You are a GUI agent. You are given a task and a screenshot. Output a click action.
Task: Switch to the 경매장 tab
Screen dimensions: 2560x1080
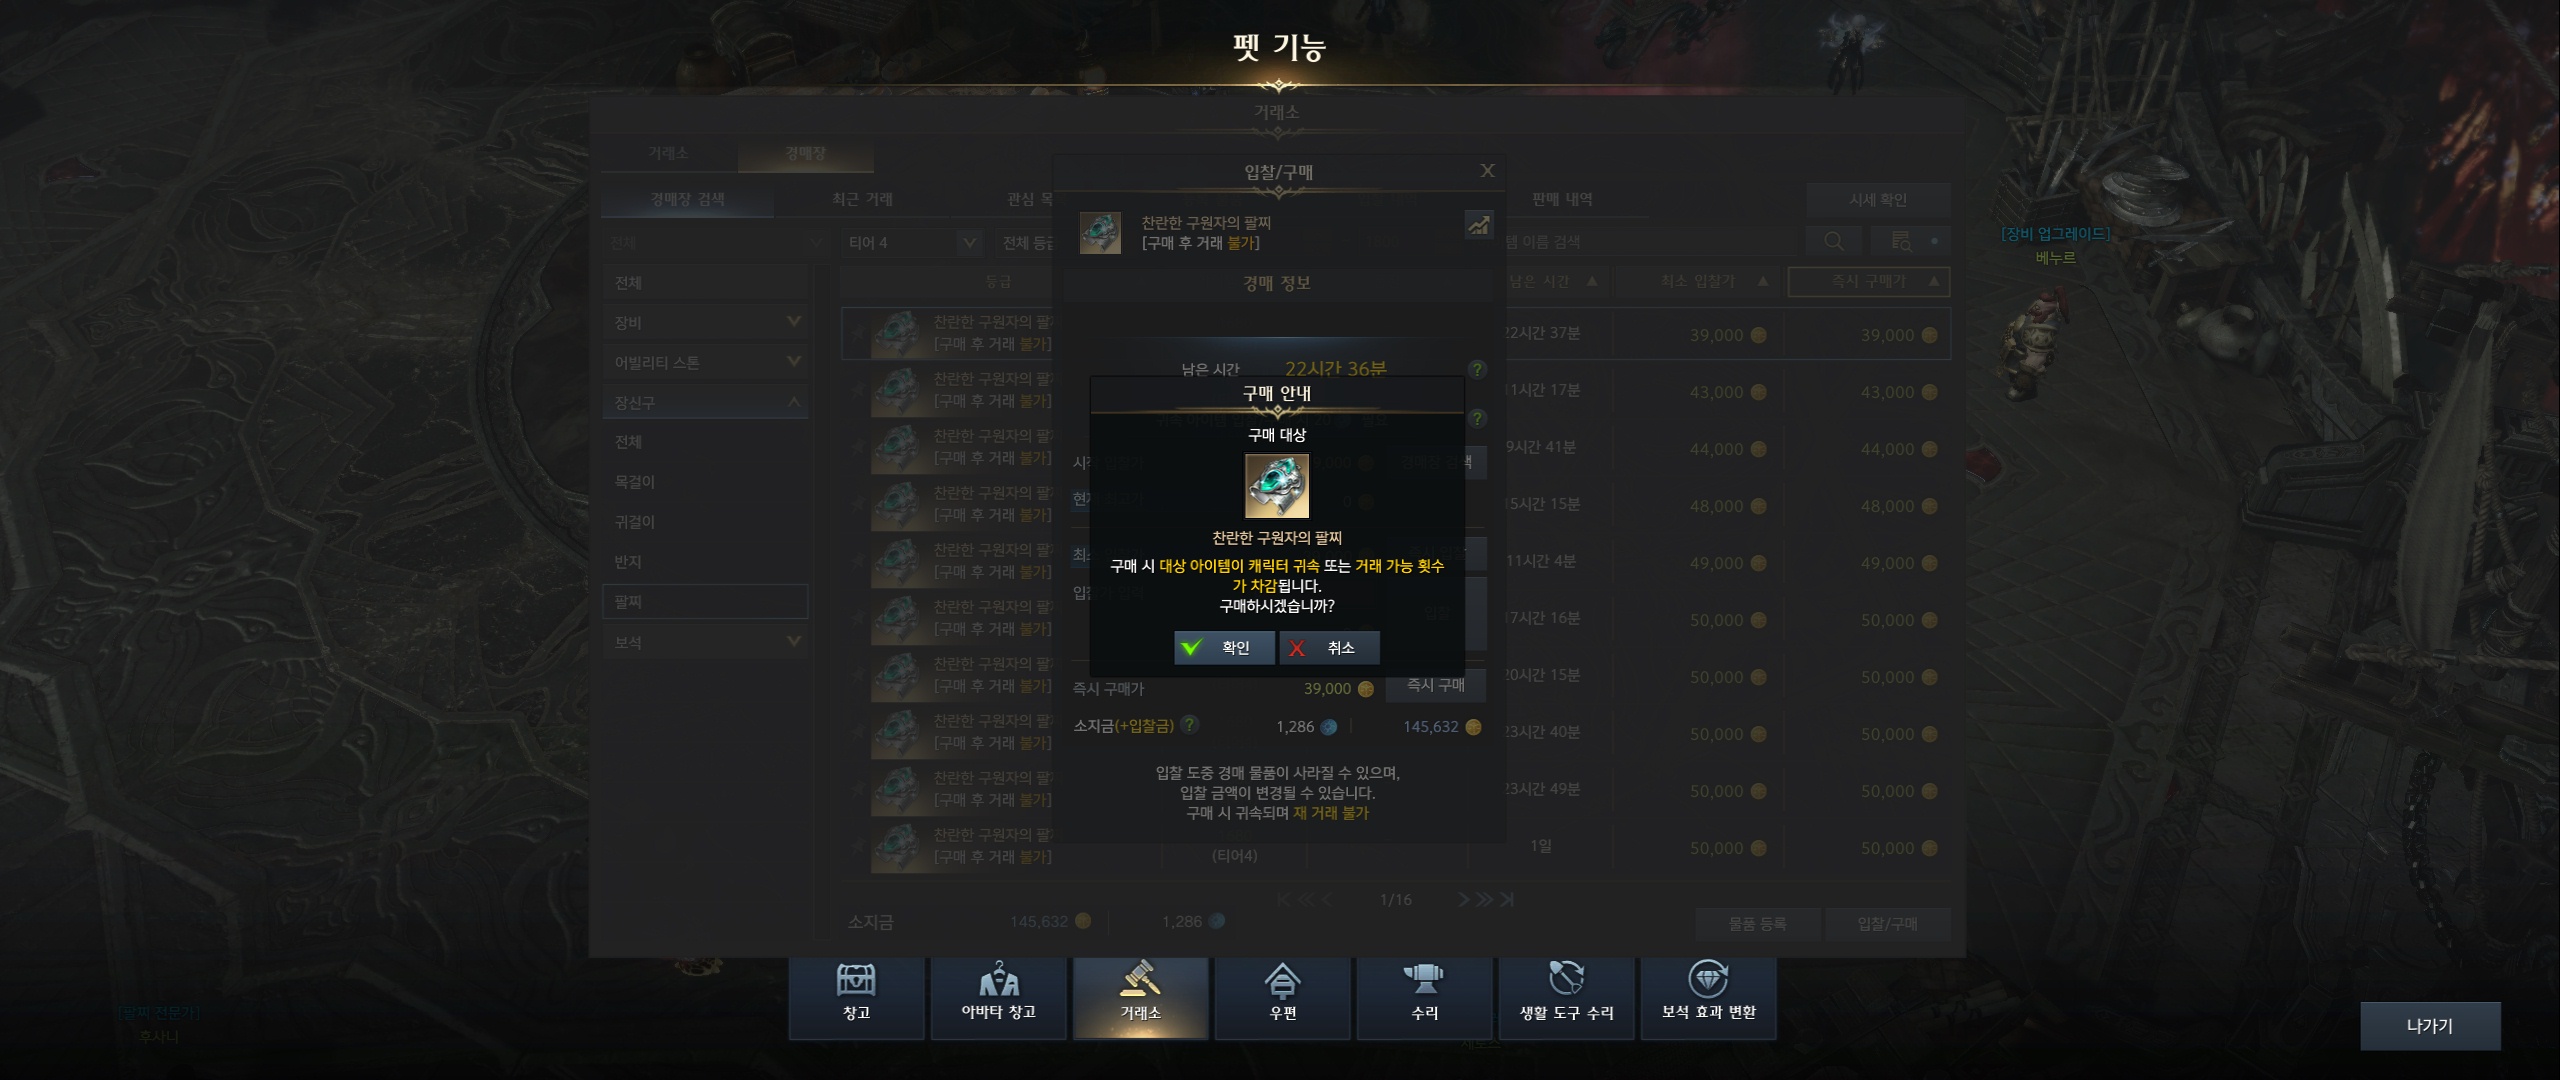point(805,153)
